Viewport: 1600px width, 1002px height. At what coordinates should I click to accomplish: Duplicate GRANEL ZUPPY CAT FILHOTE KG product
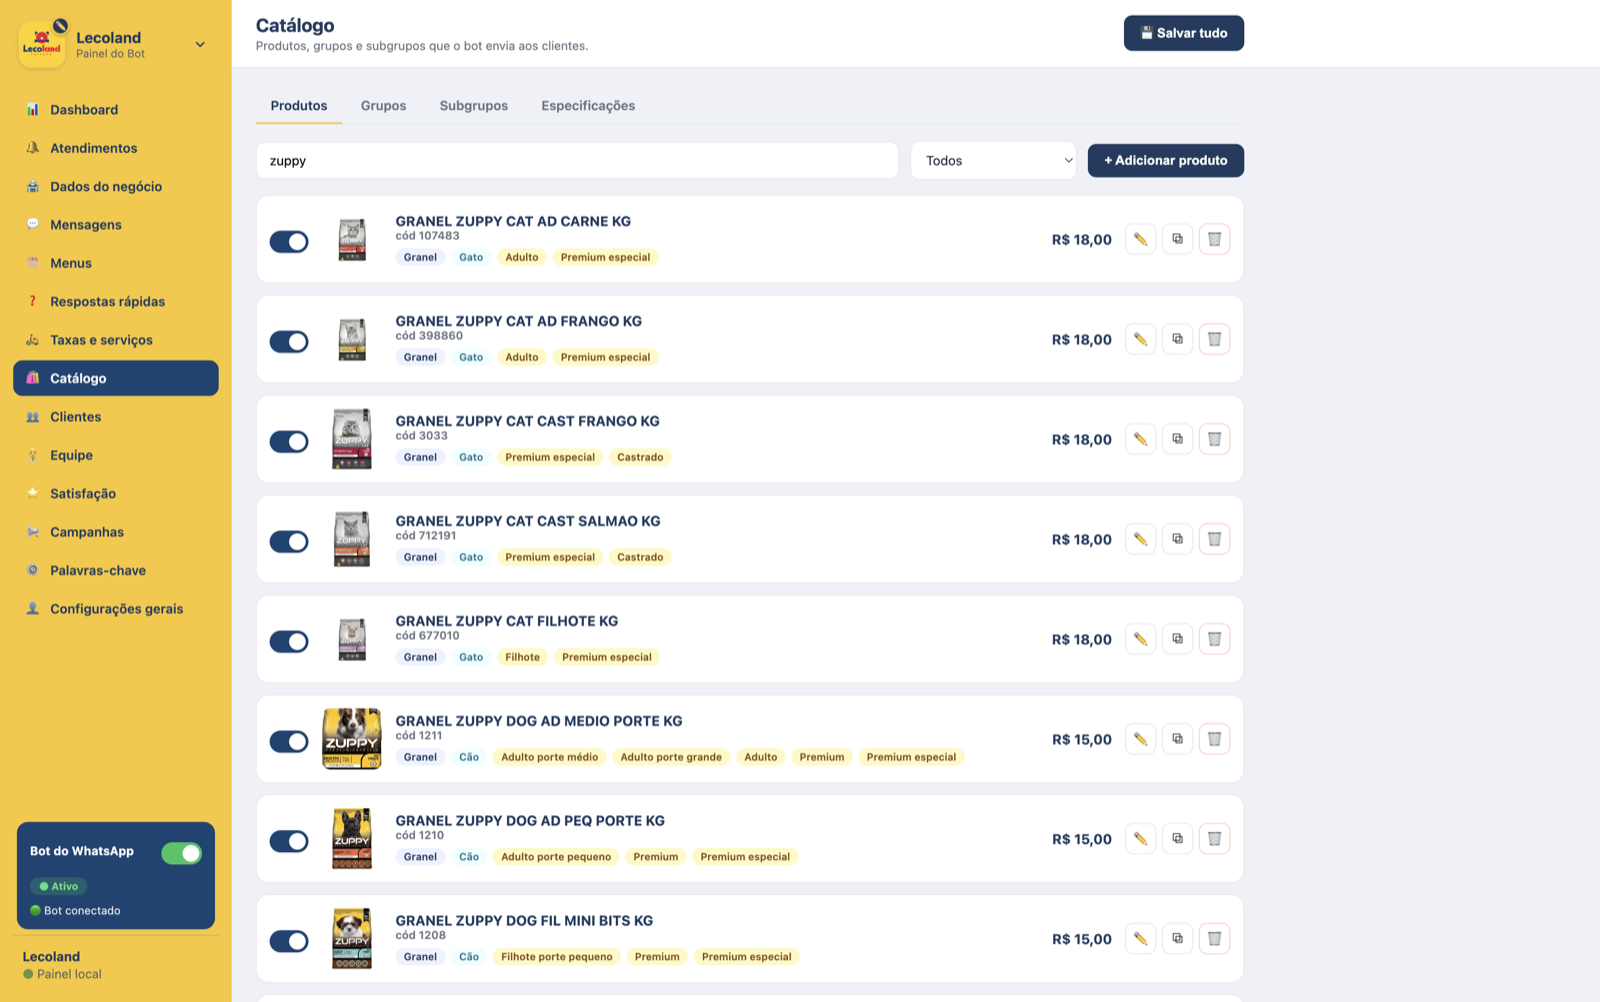pyautogui.click(x=1177, y=639)
